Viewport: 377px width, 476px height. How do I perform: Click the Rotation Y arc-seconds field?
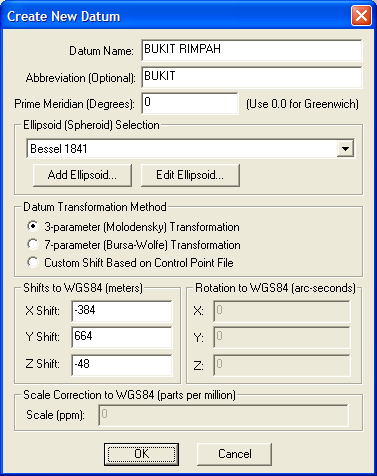coord(282,337)
